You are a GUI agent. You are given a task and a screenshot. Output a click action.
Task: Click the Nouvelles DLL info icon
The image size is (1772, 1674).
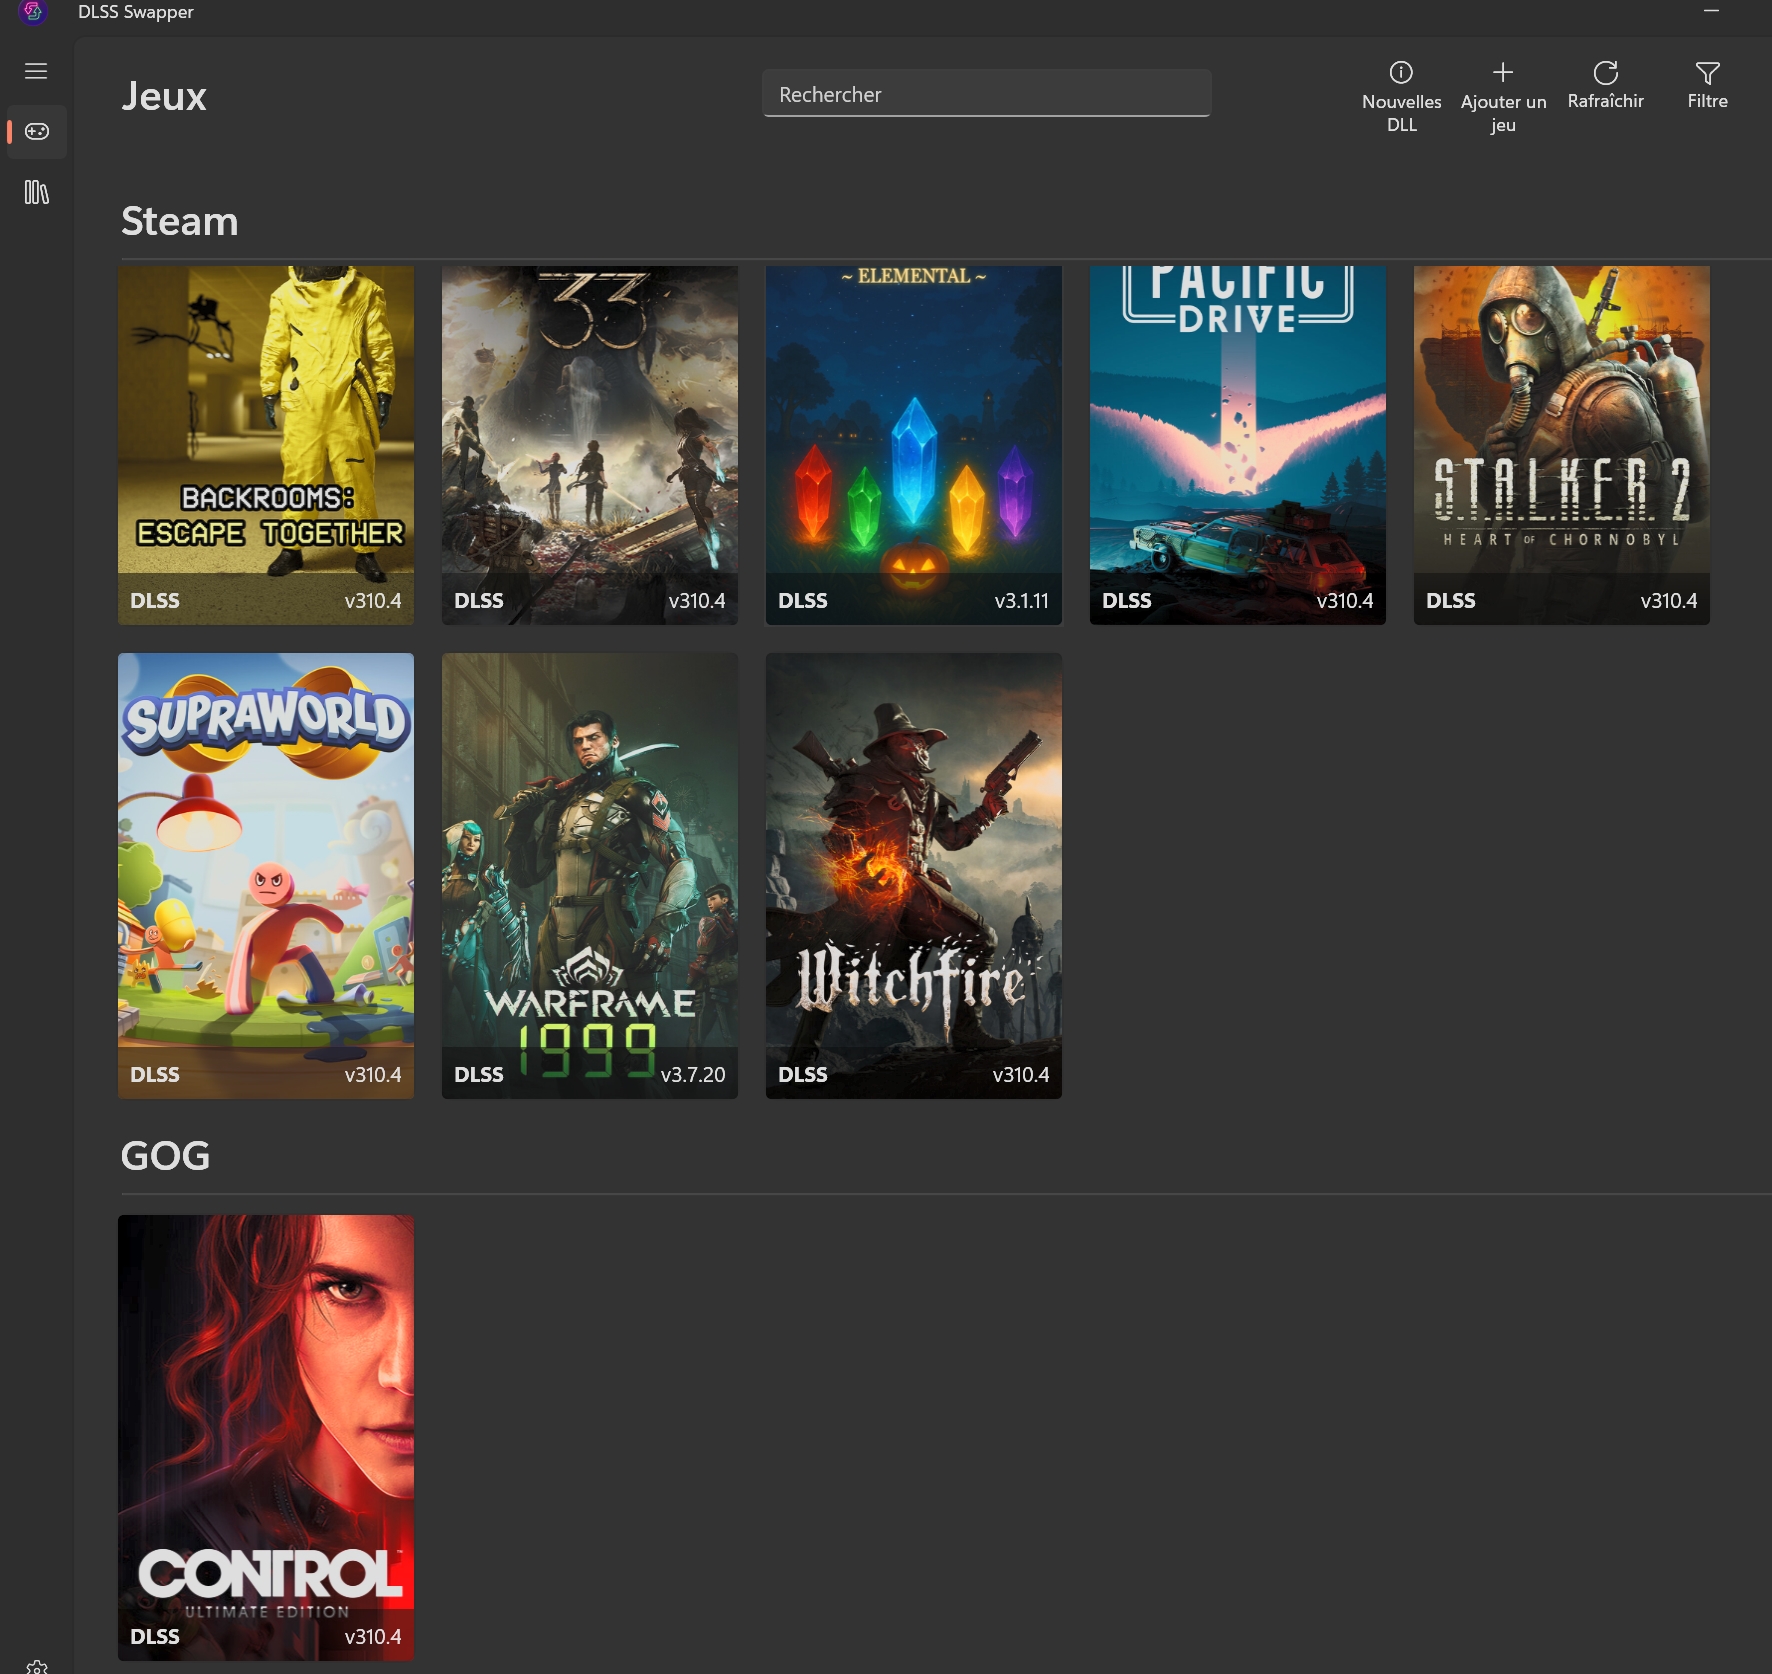coord(1401,72)
